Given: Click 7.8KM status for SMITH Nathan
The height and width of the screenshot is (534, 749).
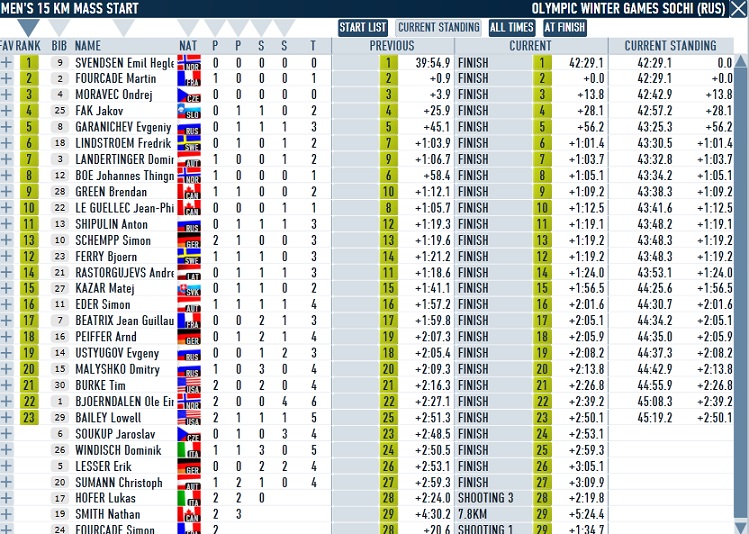Looking at the screenshot, I should click(x=473, y=514).
